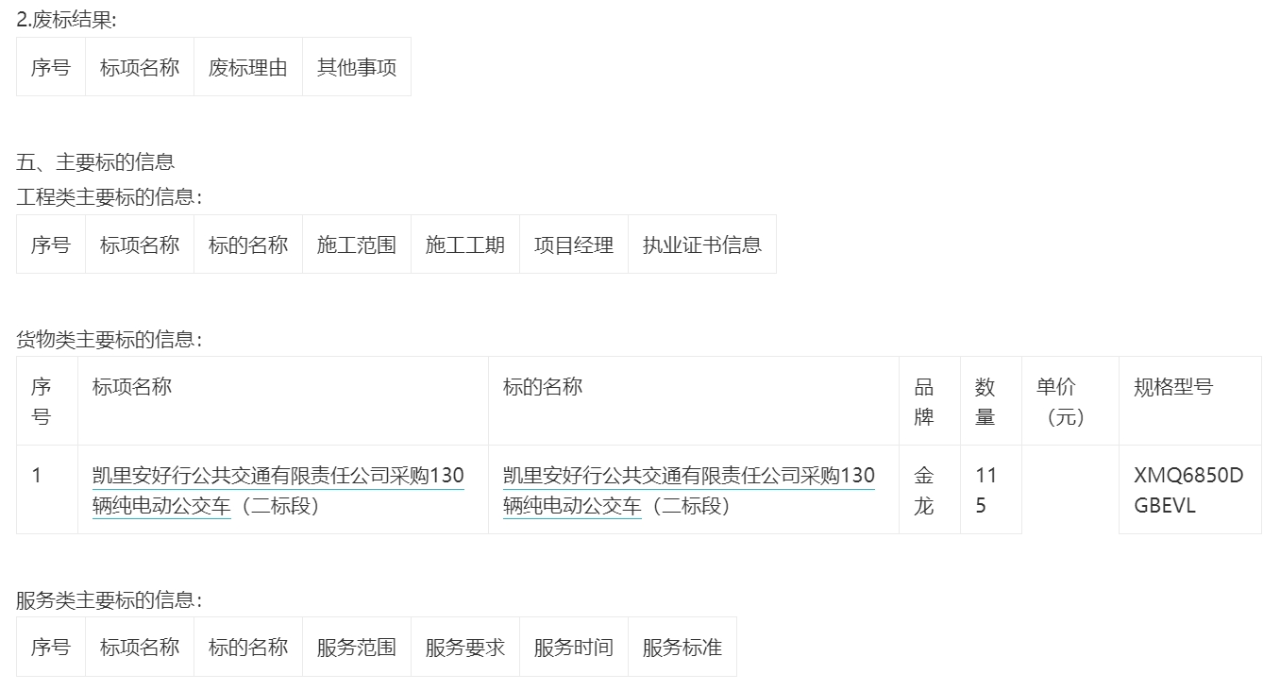Select the 施工工期 column header
Screen dimensions: 1280x685
tap(465, 245)
